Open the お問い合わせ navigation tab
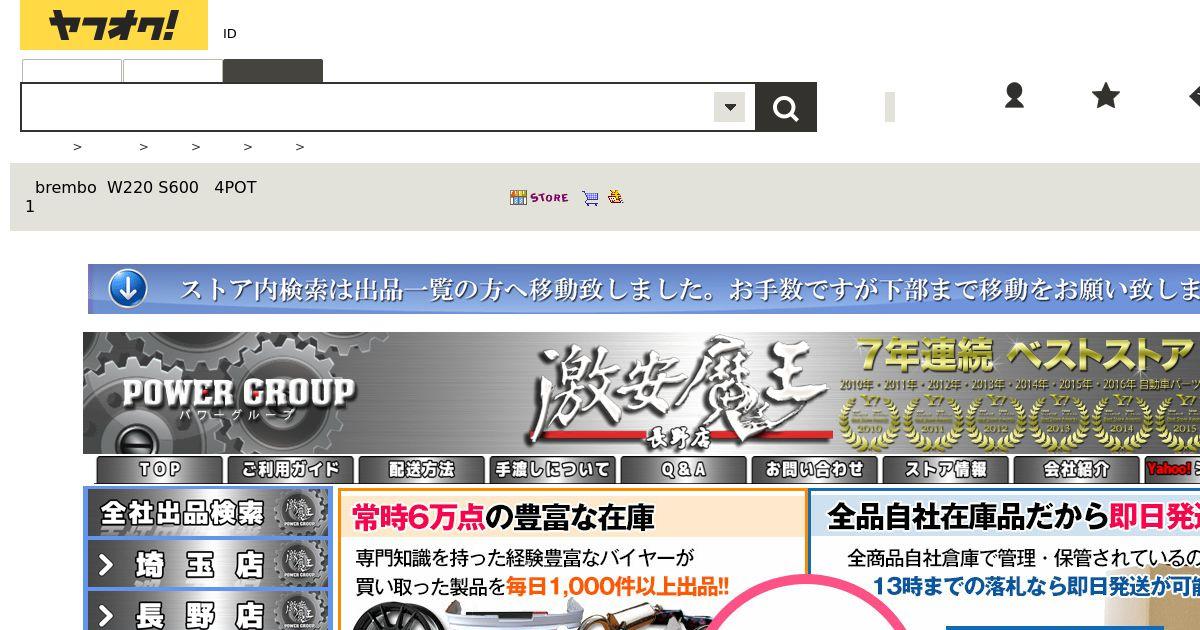1200x630 pixels. [815, 469]
